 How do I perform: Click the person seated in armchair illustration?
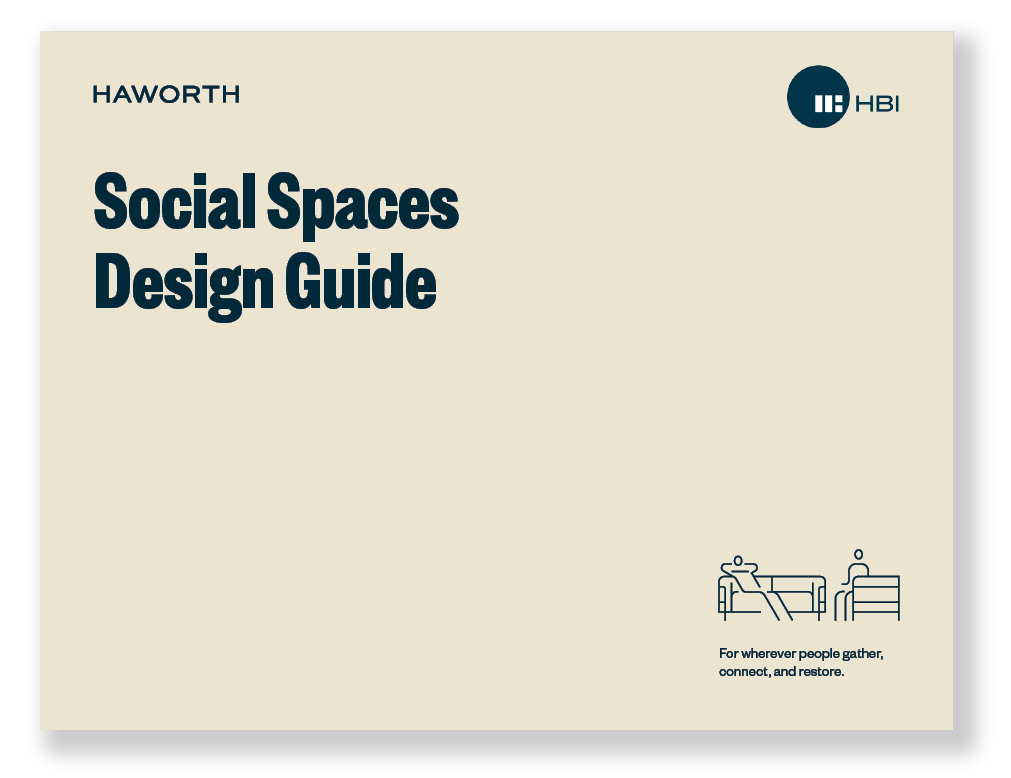867,585
